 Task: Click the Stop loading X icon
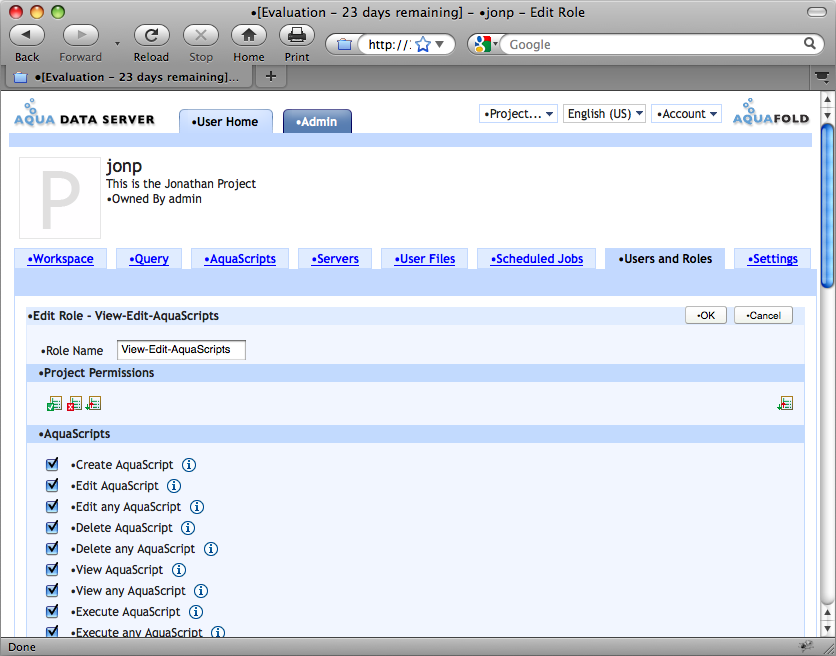click(x=200, y=36)
